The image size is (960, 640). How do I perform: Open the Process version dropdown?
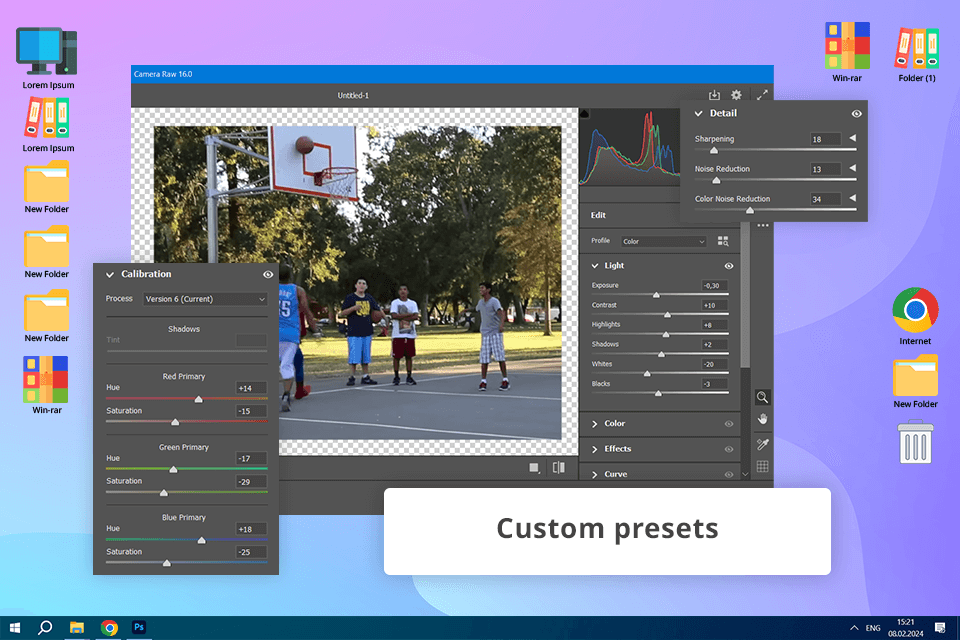(x=205, y=299)
